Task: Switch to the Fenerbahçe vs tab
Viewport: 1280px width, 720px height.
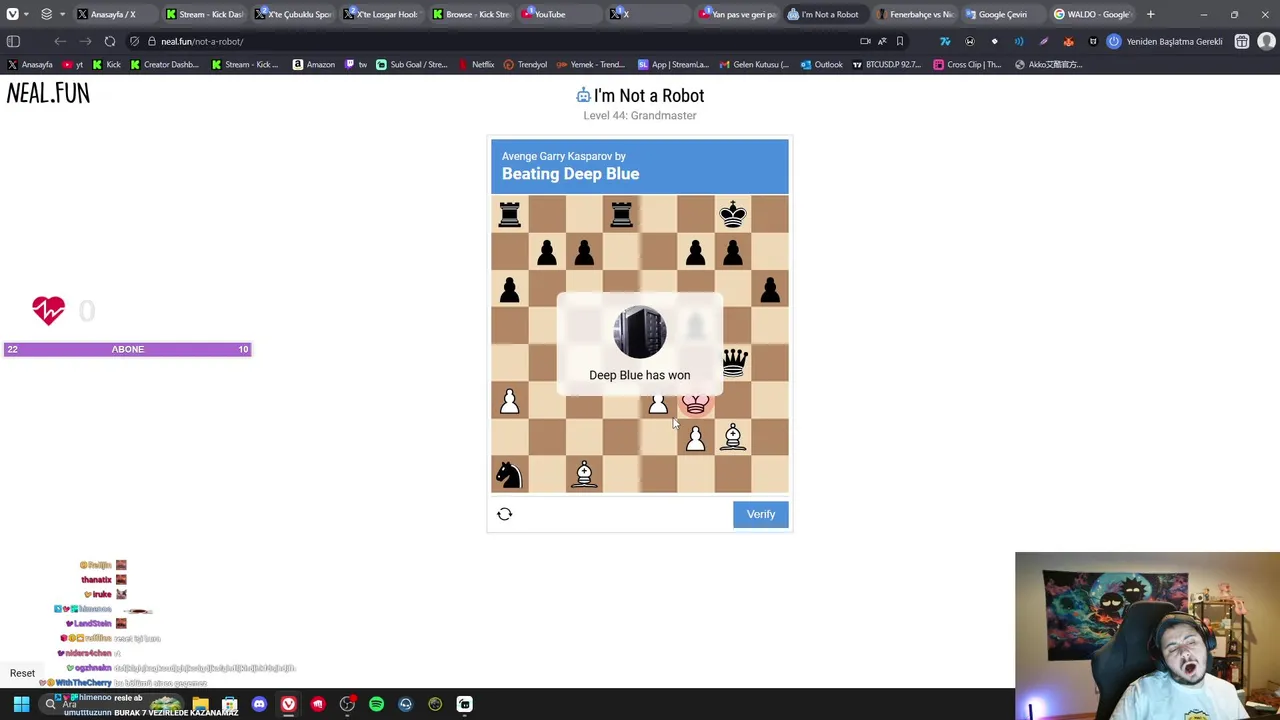Action: [x=914, y=14]
